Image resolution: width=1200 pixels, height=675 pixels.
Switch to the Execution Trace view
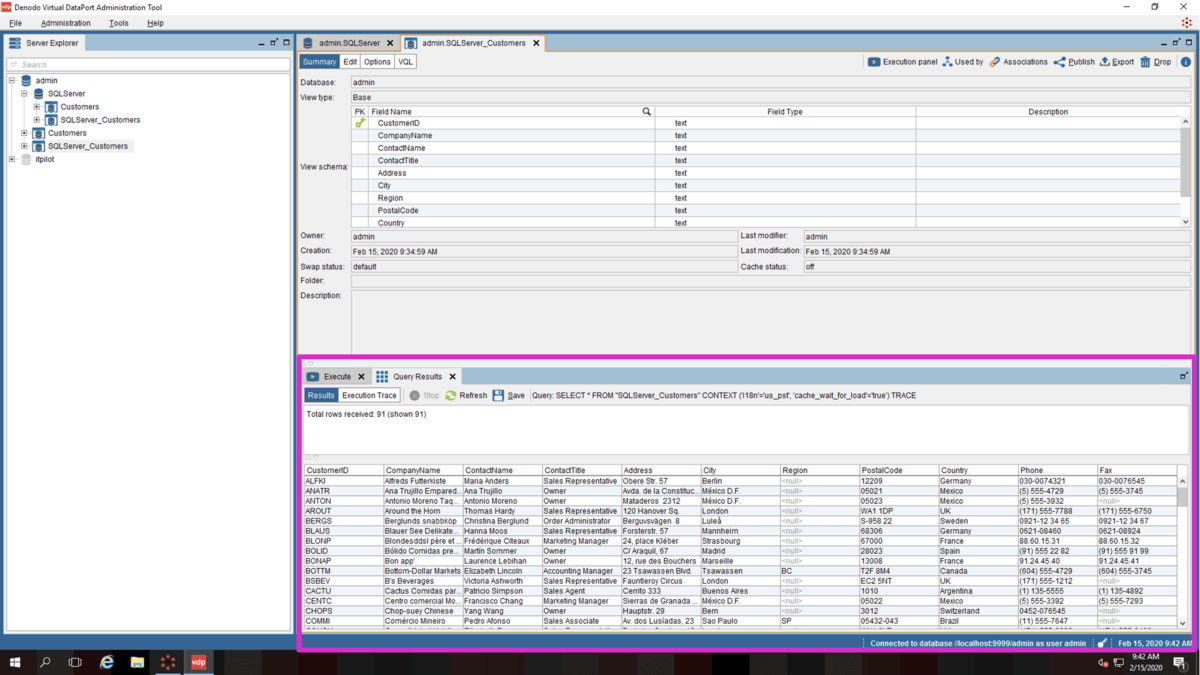click(369, 396)
